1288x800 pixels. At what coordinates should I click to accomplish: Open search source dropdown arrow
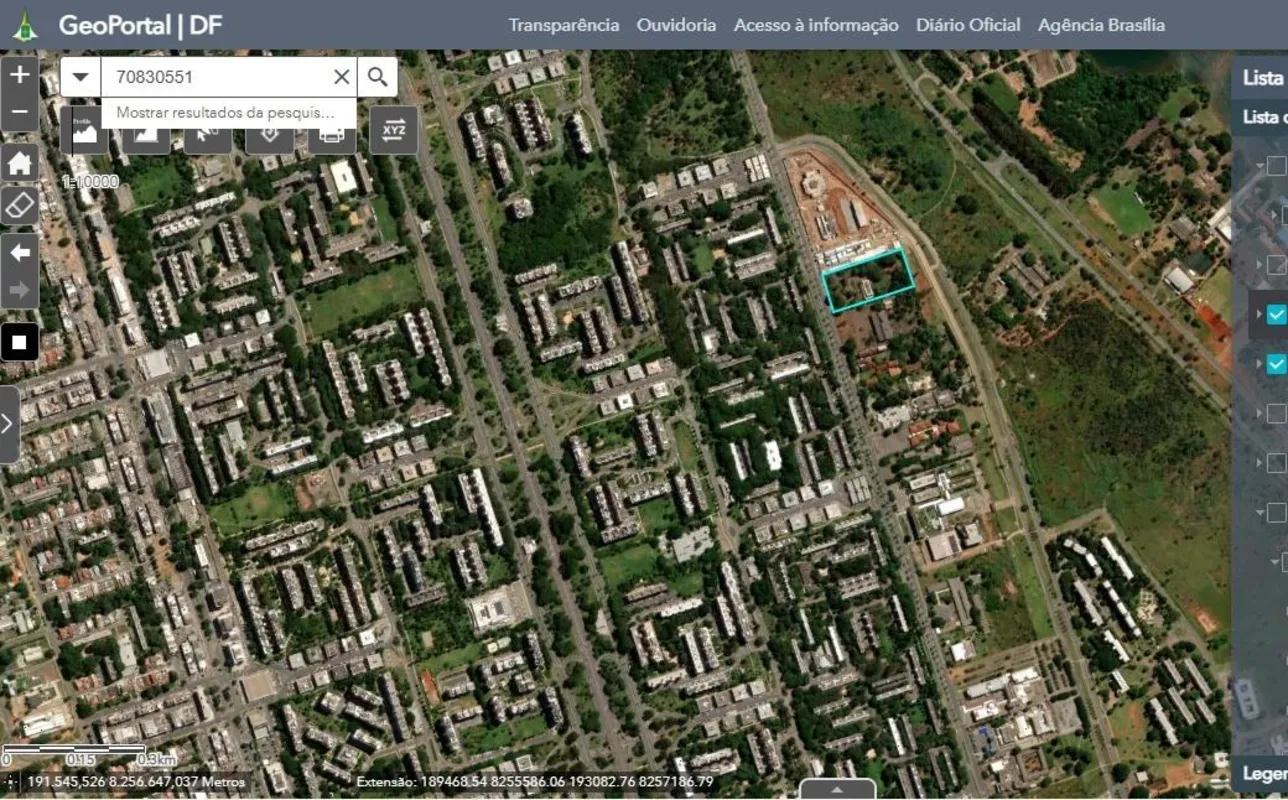[81, 77]
